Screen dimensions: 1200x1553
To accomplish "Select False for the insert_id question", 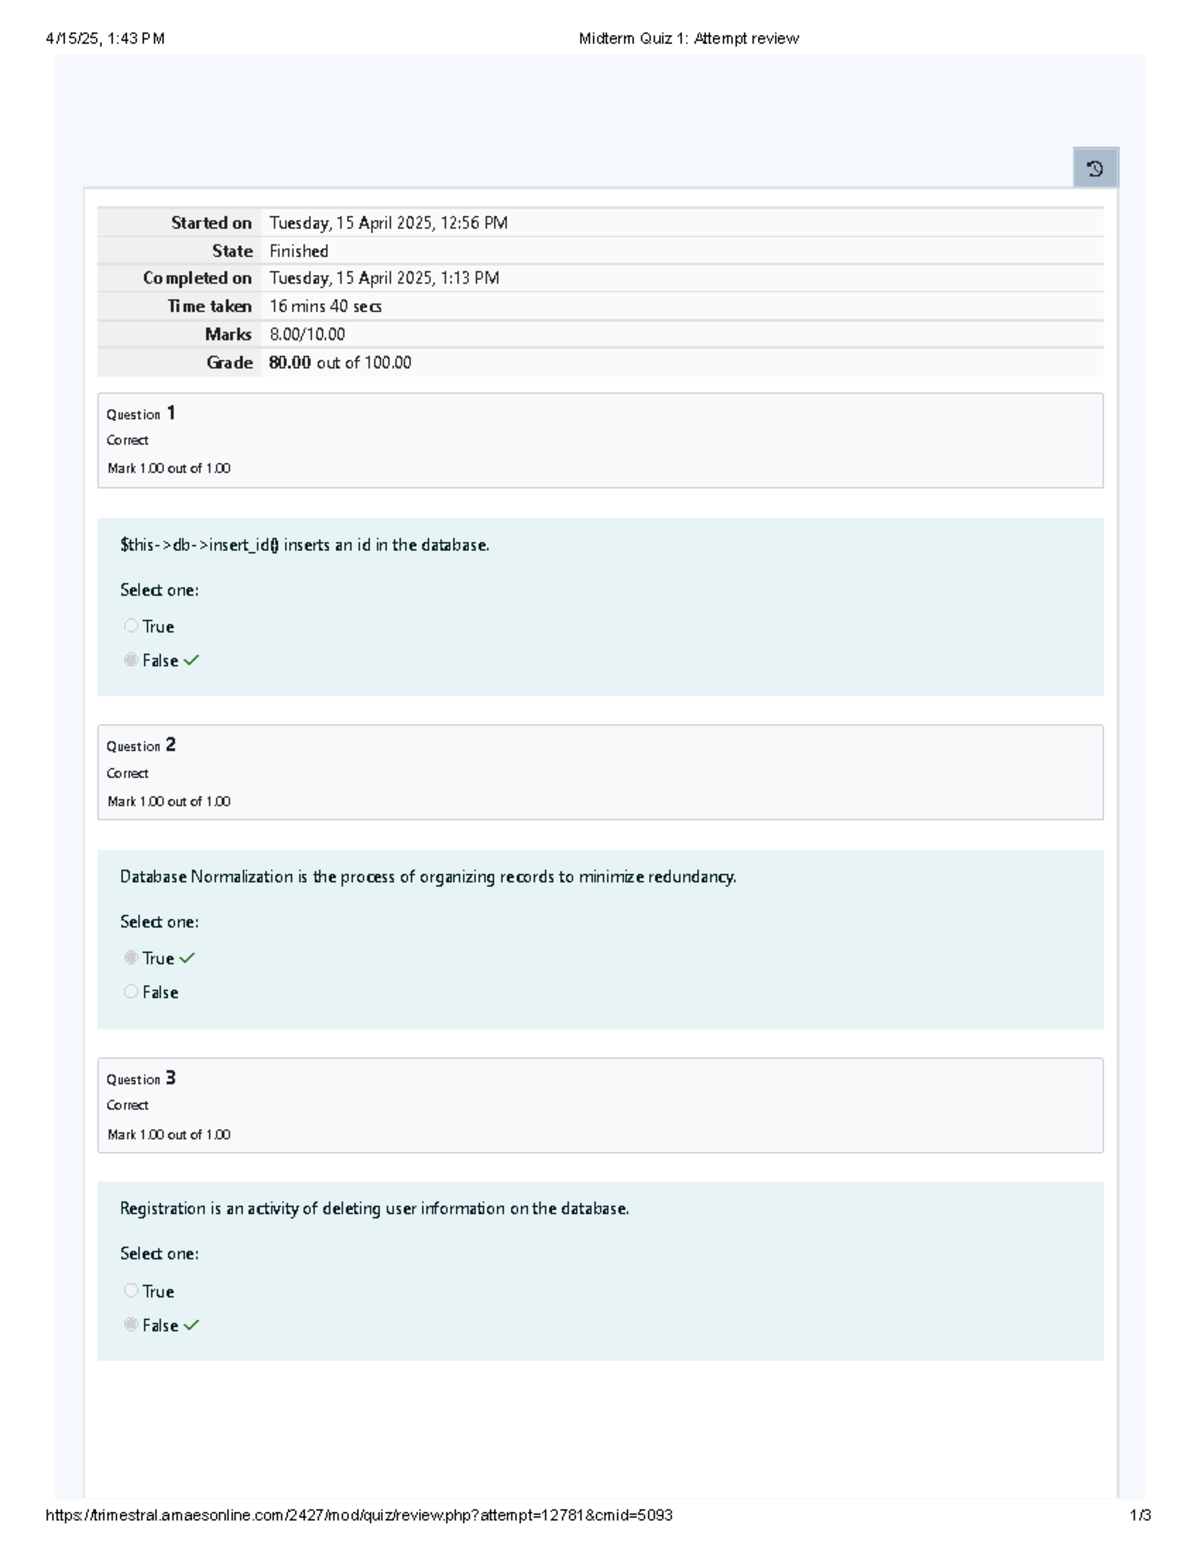I will (131, 660).
